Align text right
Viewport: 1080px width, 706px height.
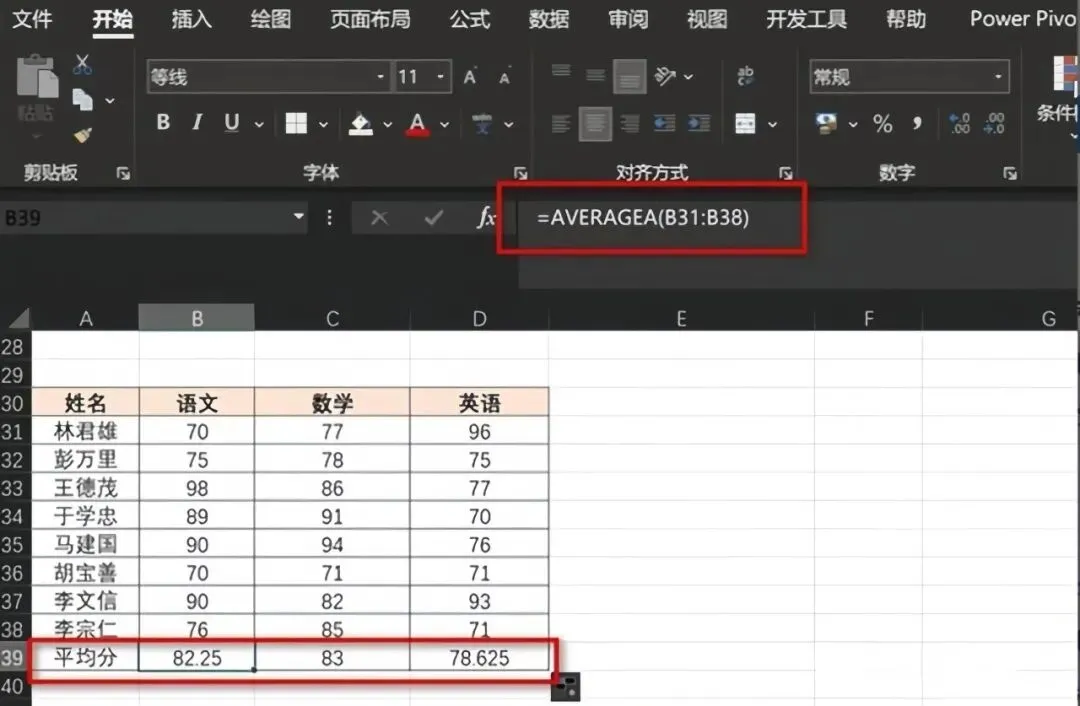click(x=630, y=124)
